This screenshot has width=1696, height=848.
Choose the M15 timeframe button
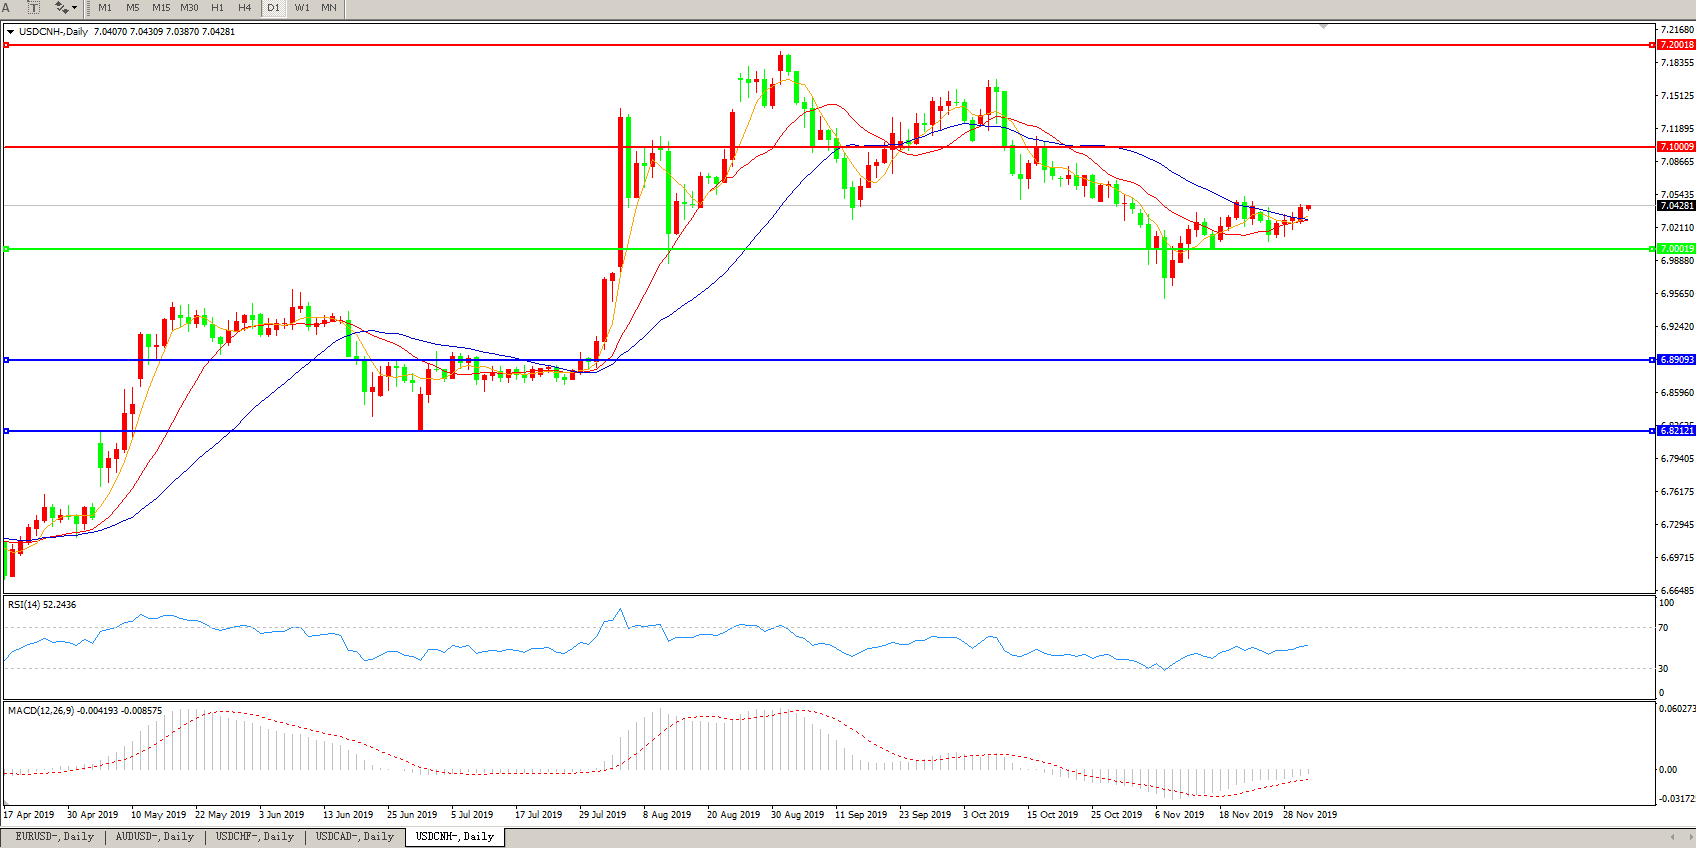click(x=161, y=7)
